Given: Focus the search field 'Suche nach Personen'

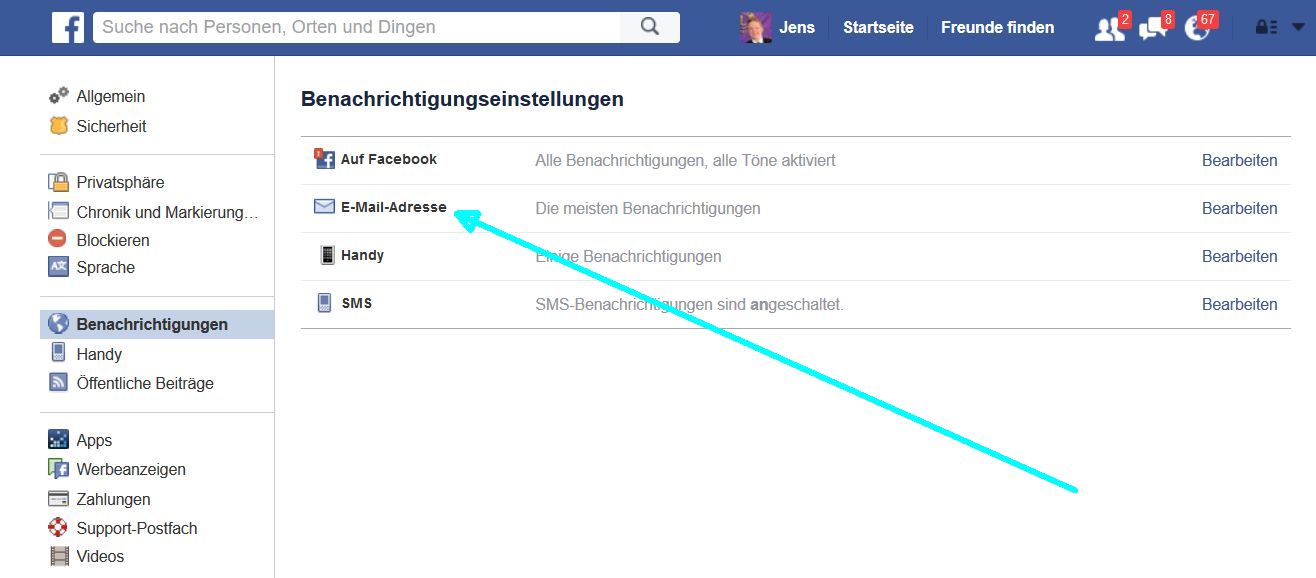Looking at the screenshot, I should (357, 27).
